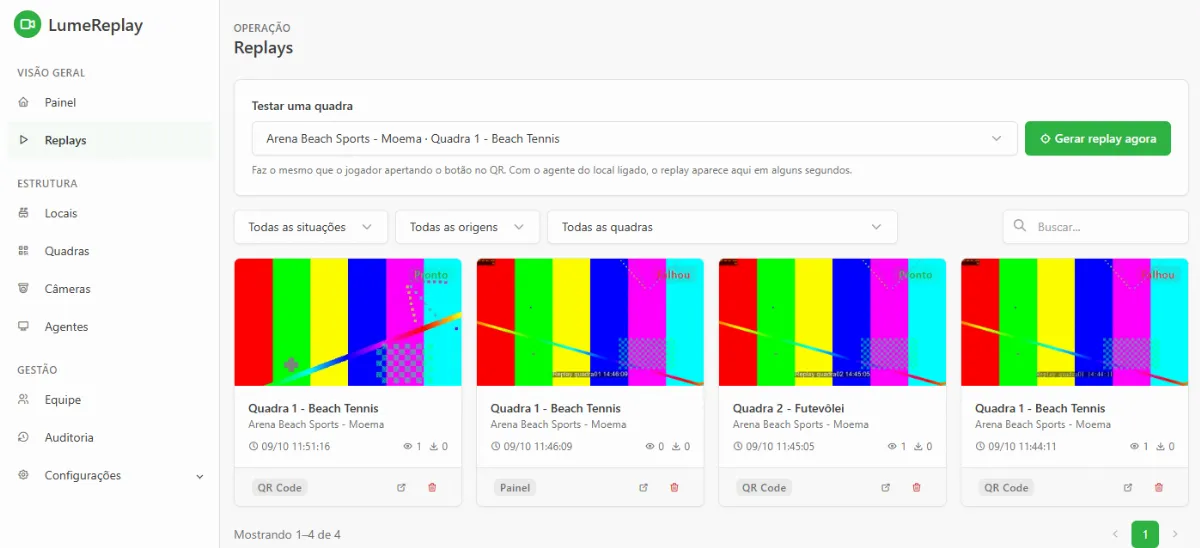Click views eye icon on 11:44:11 card
The height and width of the screenshot is (548, 1200).
click(1135, 447)
